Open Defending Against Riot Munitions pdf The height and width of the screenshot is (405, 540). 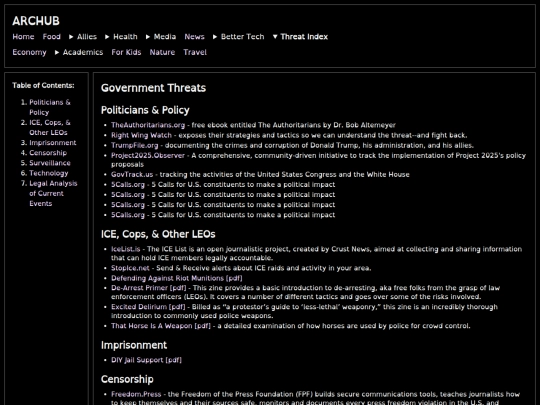tap(177, 278)
